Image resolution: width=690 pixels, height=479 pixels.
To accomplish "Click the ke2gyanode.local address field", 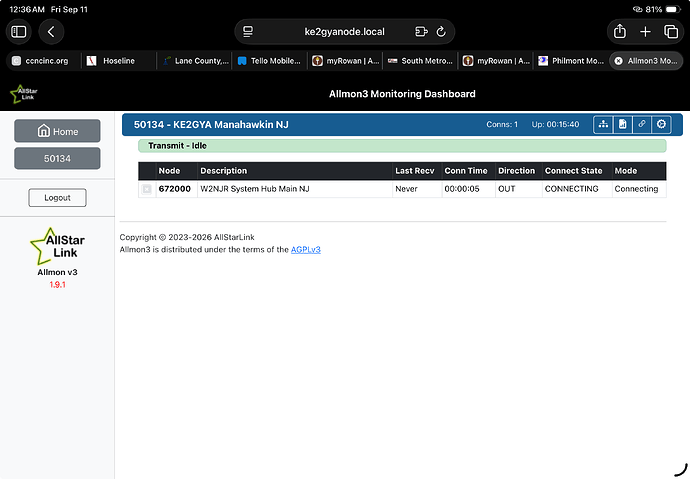I will pyautogui.click(x=344, y=32).
